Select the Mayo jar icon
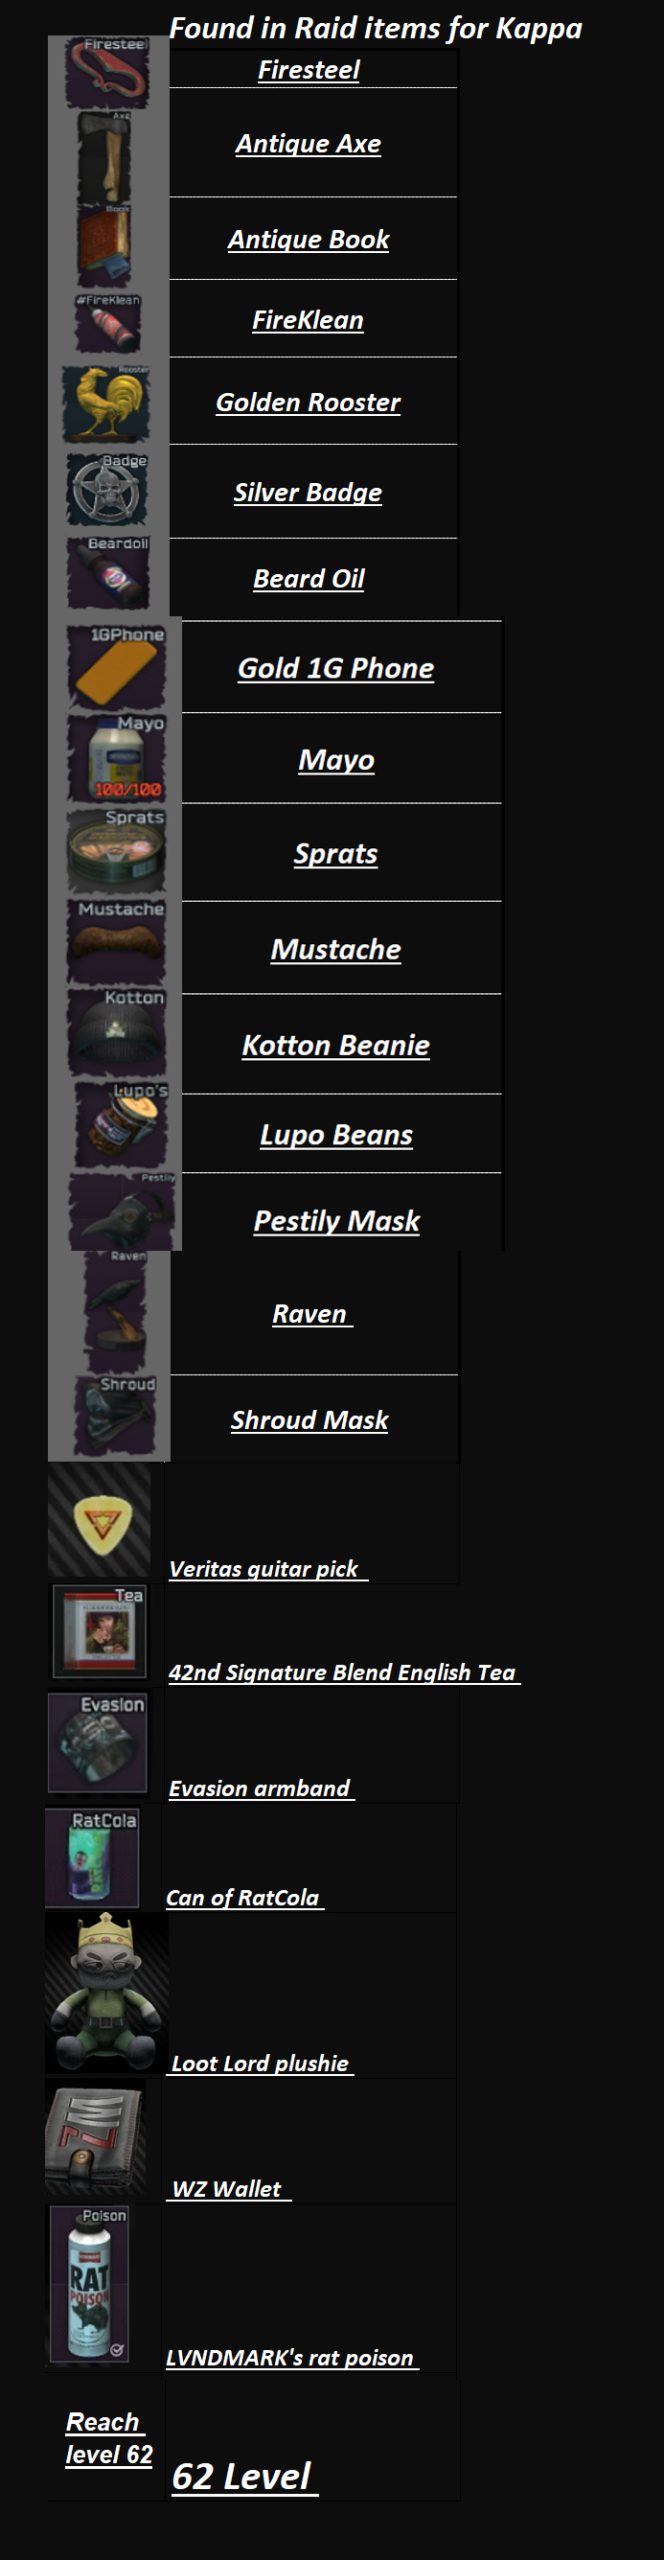664x2560 pixels. click(116, 758)
